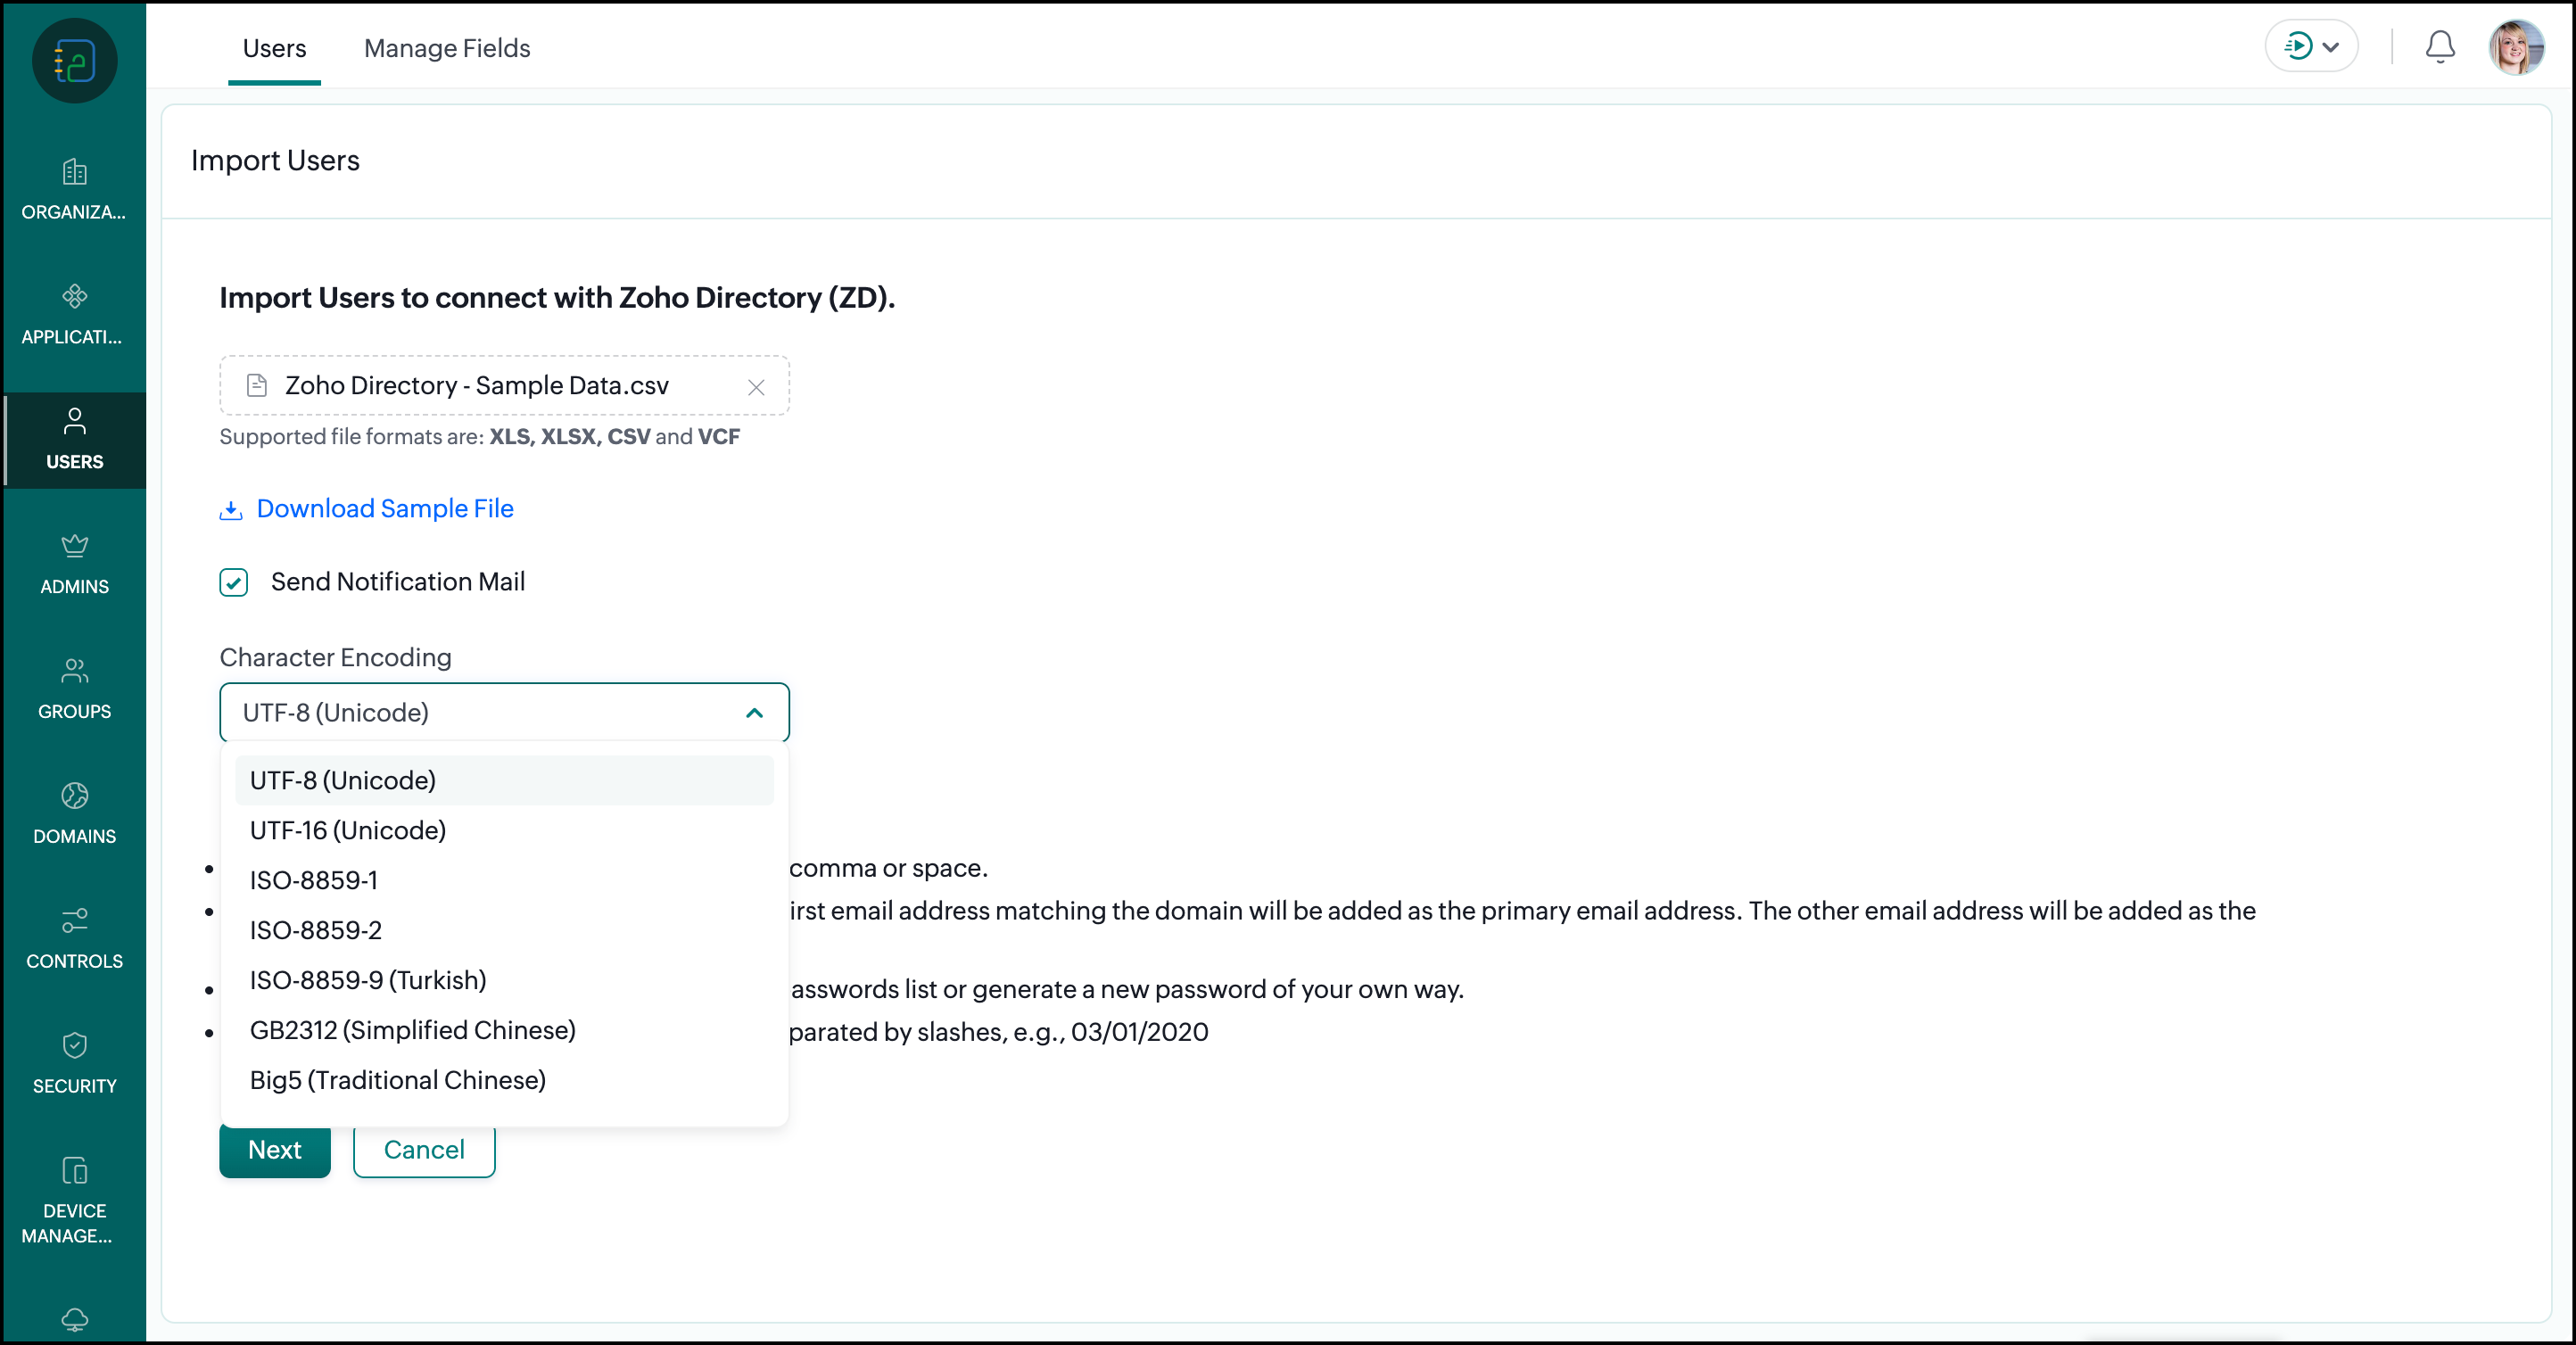Select UTF-16 (Unicode) encoding option
This screenshot has height=1345, width=2576.
(x=347, y=830)
